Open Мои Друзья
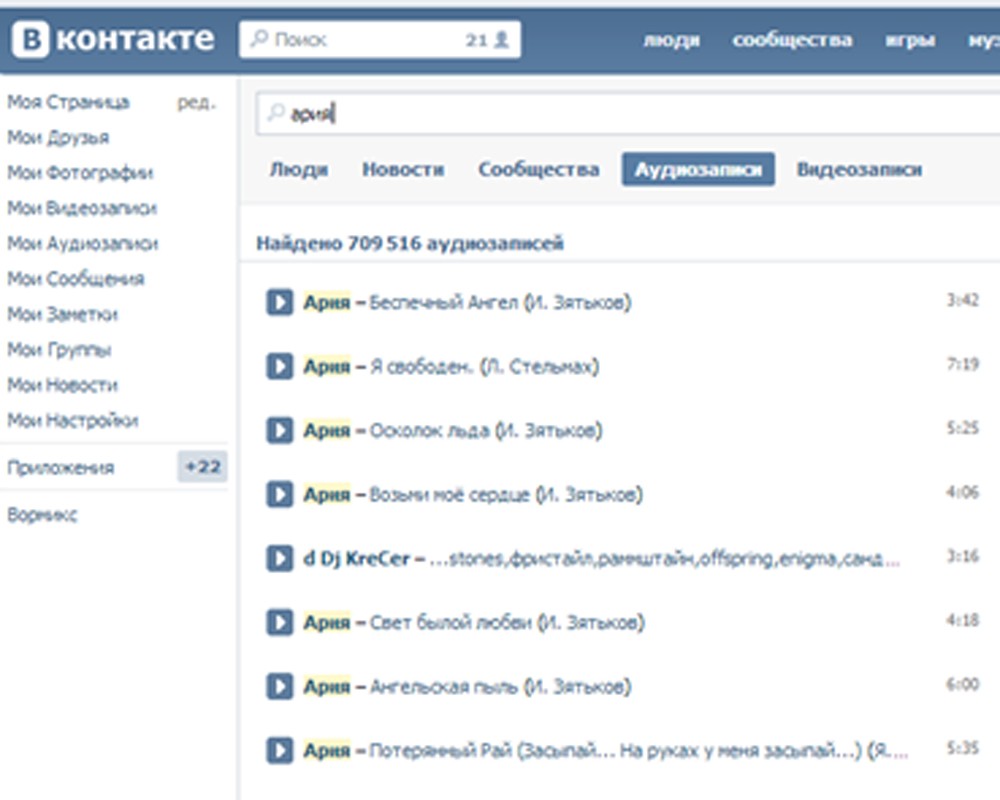 (58, 137)
